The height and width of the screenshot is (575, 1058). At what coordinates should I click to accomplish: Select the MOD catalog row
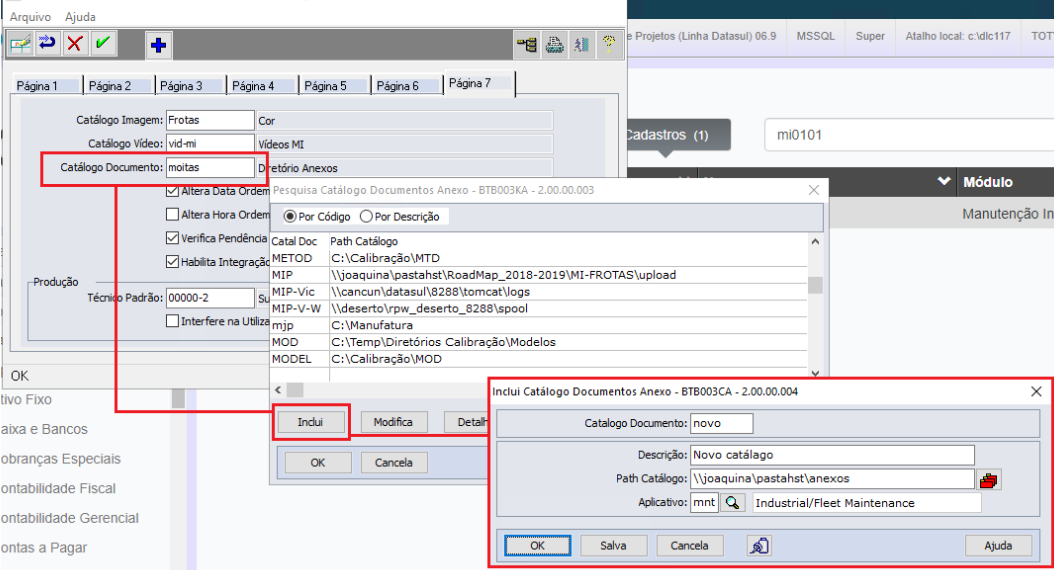(538, 342)
